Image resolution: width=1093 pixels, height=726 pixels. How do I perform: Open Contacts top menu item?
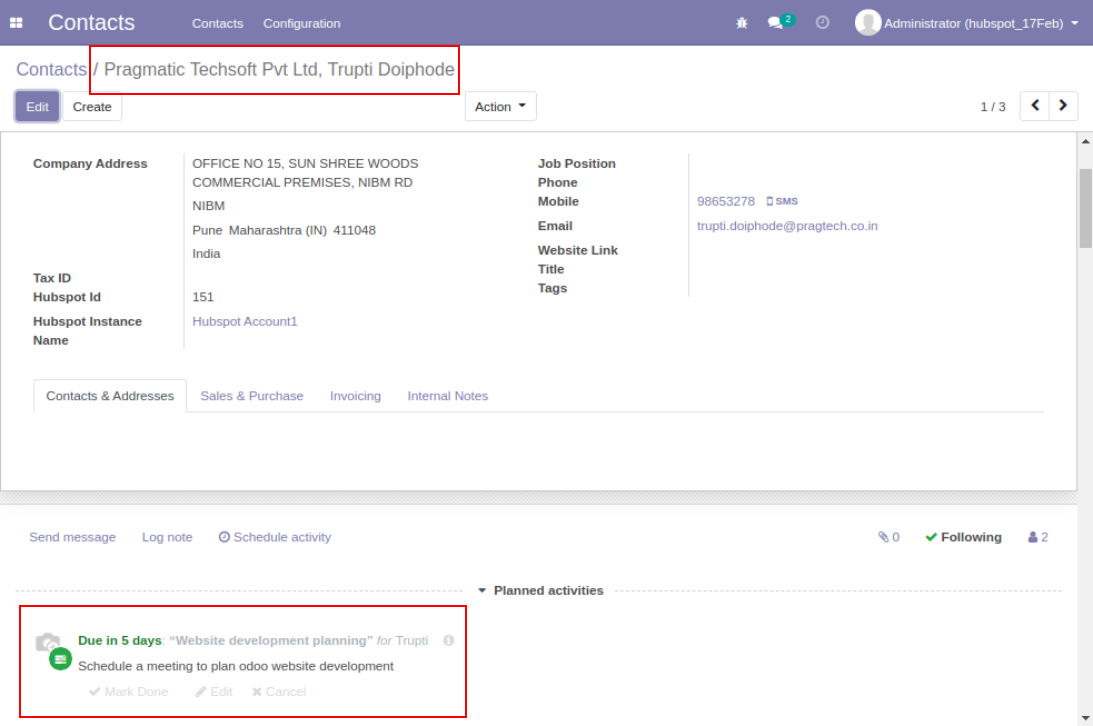click(x=217, y=24)
